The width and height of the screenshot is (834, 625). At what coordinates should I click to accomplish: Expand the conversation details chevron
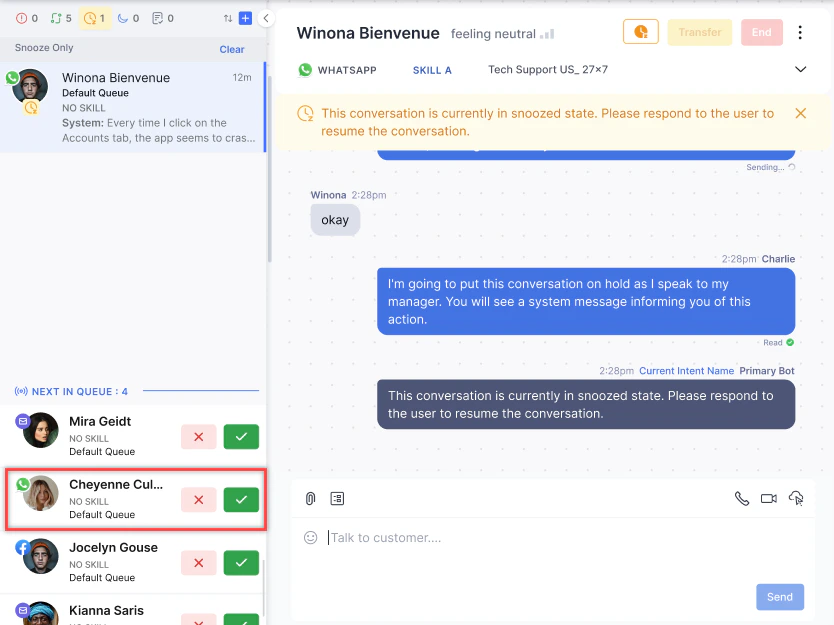(800, 70)
